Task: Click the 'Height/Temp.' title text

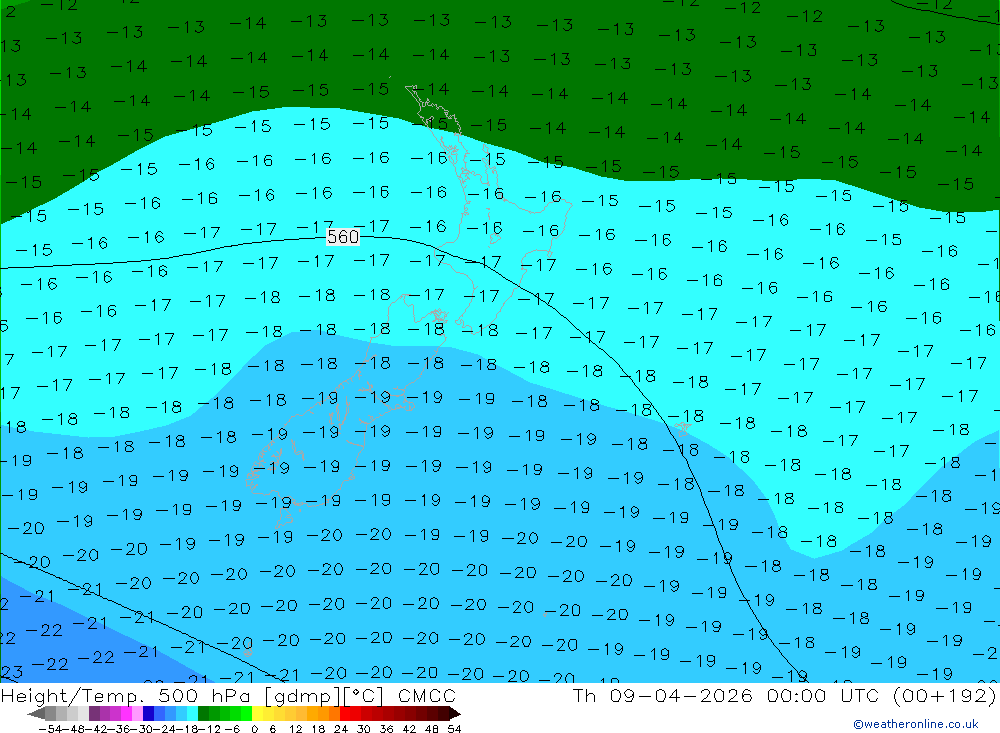Action: pyautogui.click(x=73, y=696)
